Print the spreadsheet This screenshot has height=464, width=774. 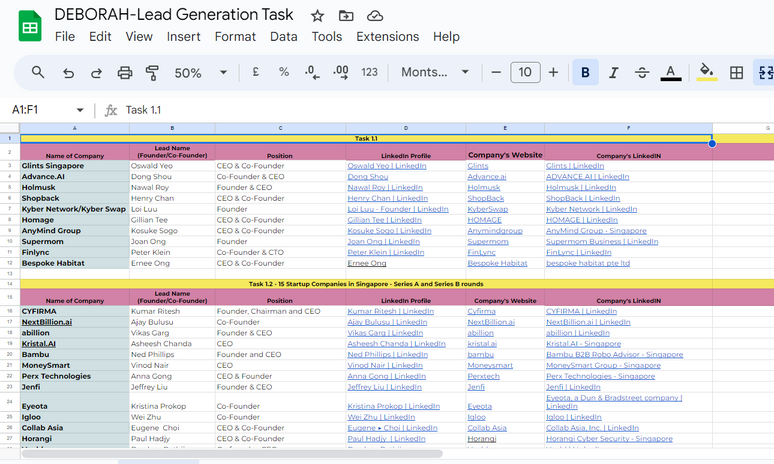click(x=124, y=73)
